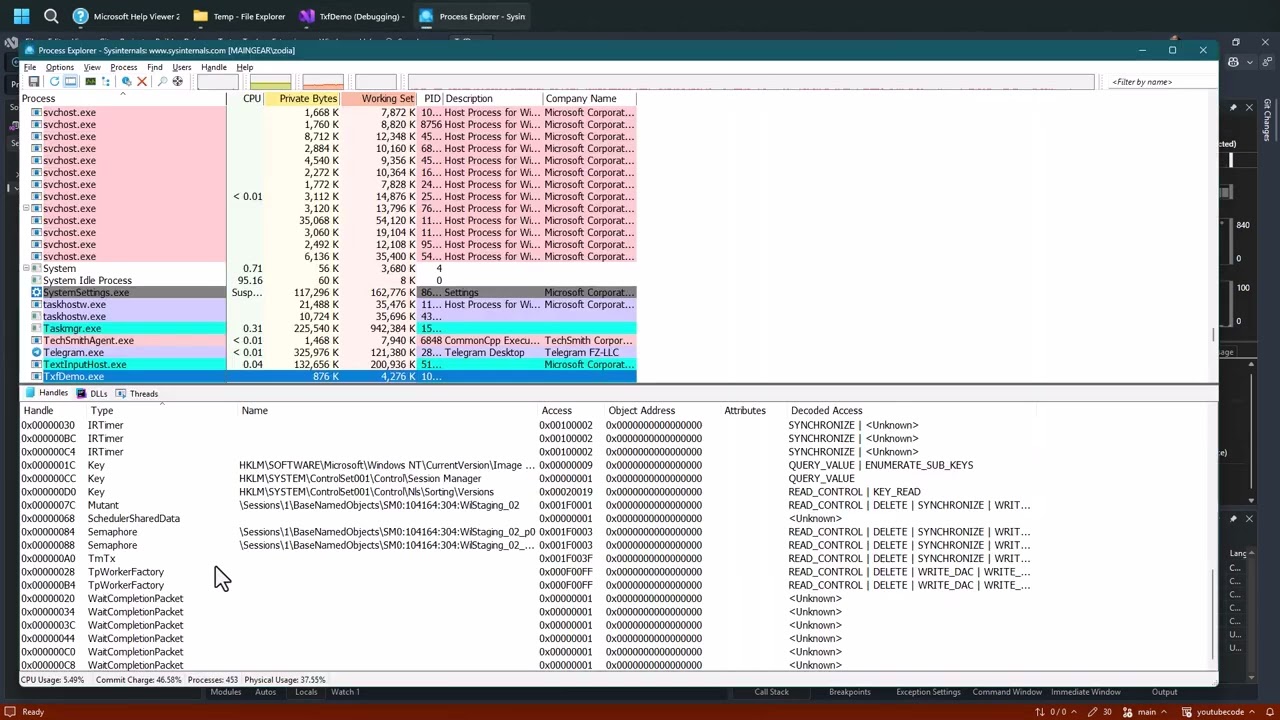
Task: Open the System Information graph toolbar icon
Action: pyautogui.click(x=90, y=82)
